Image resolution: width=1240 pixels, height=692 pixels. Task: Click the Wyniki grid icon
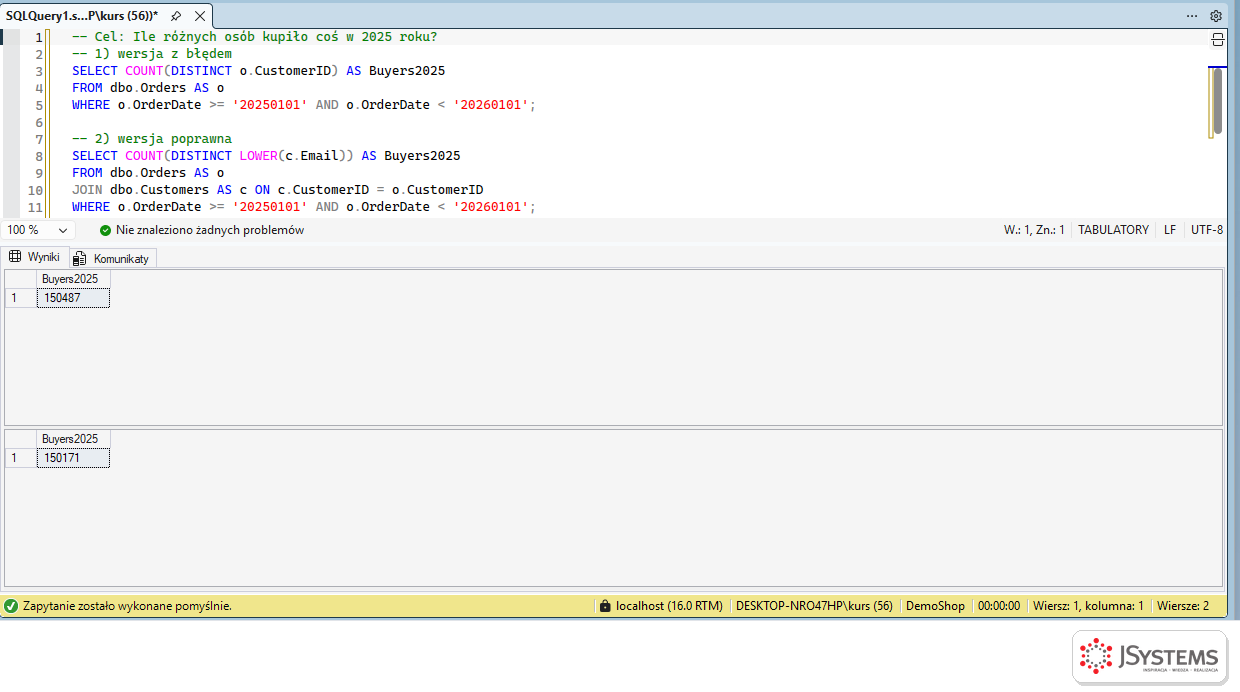click(x=15, y=257)
